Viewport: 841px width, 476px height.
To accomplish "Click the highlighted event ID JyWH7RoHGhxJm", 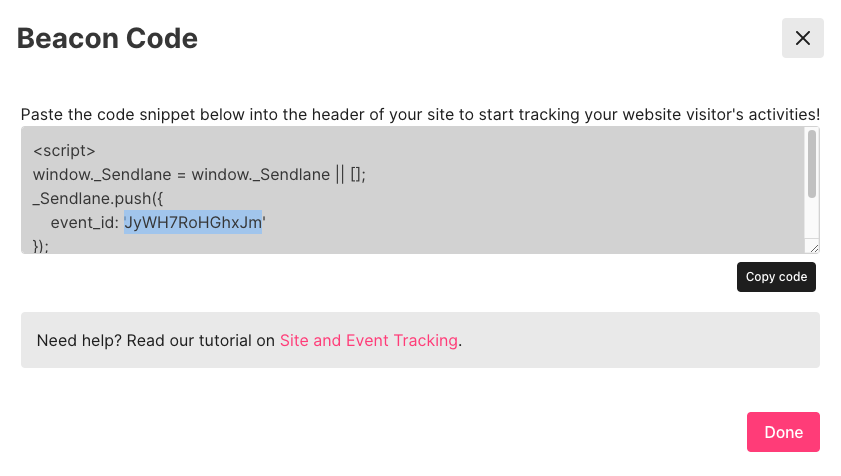I will click(193, 222).
